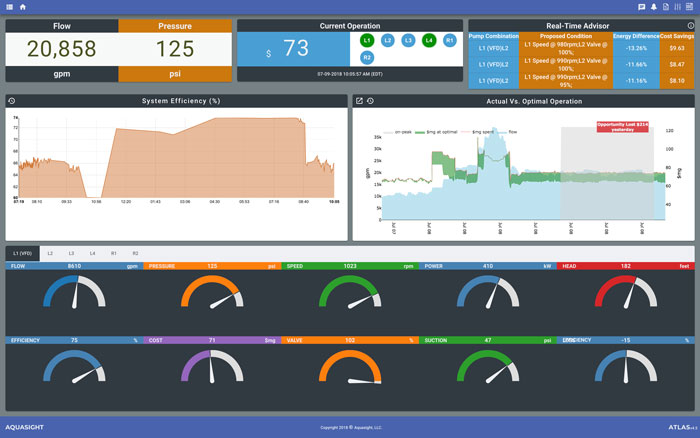700x438 pixels.
Task: Toggle the flow legend entry
Action: [x=507, y=132]
